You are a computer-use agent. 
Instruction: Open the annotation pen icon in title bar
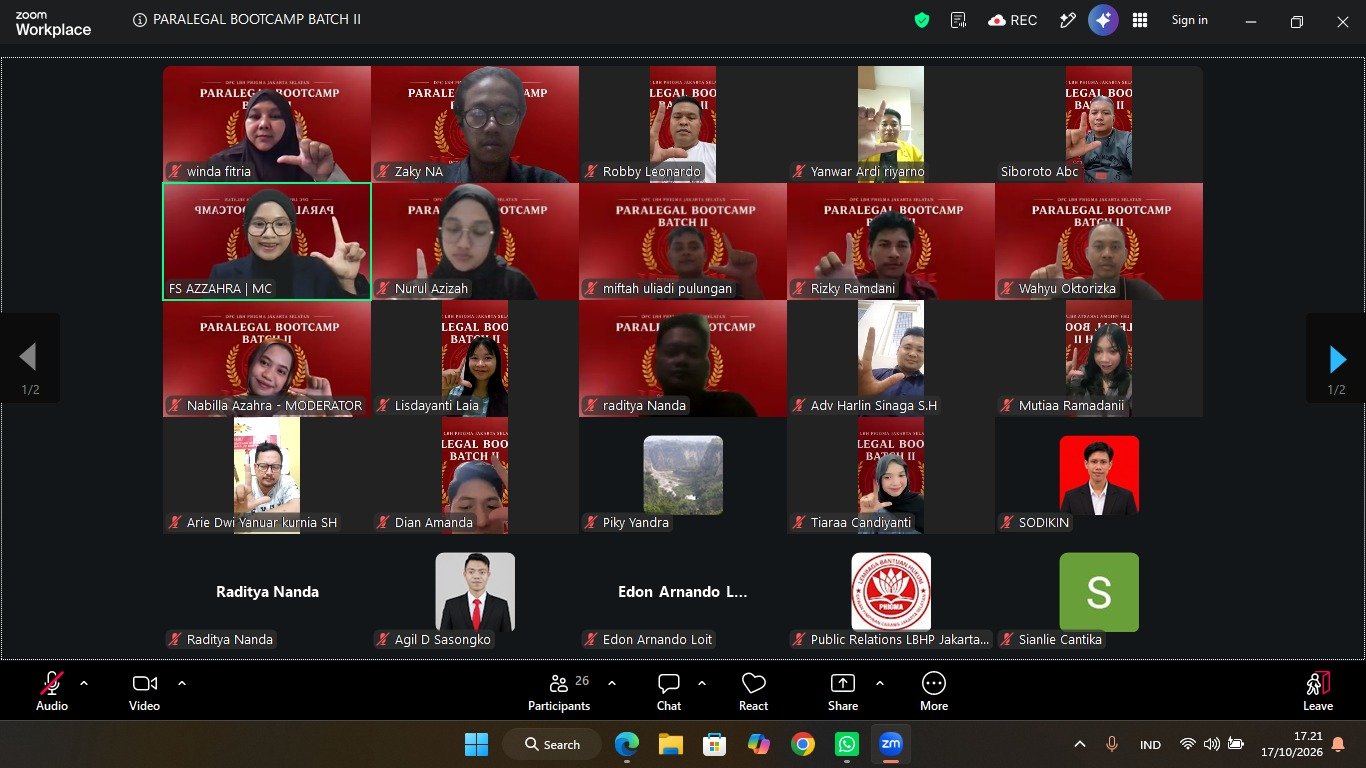point(1067,20)
